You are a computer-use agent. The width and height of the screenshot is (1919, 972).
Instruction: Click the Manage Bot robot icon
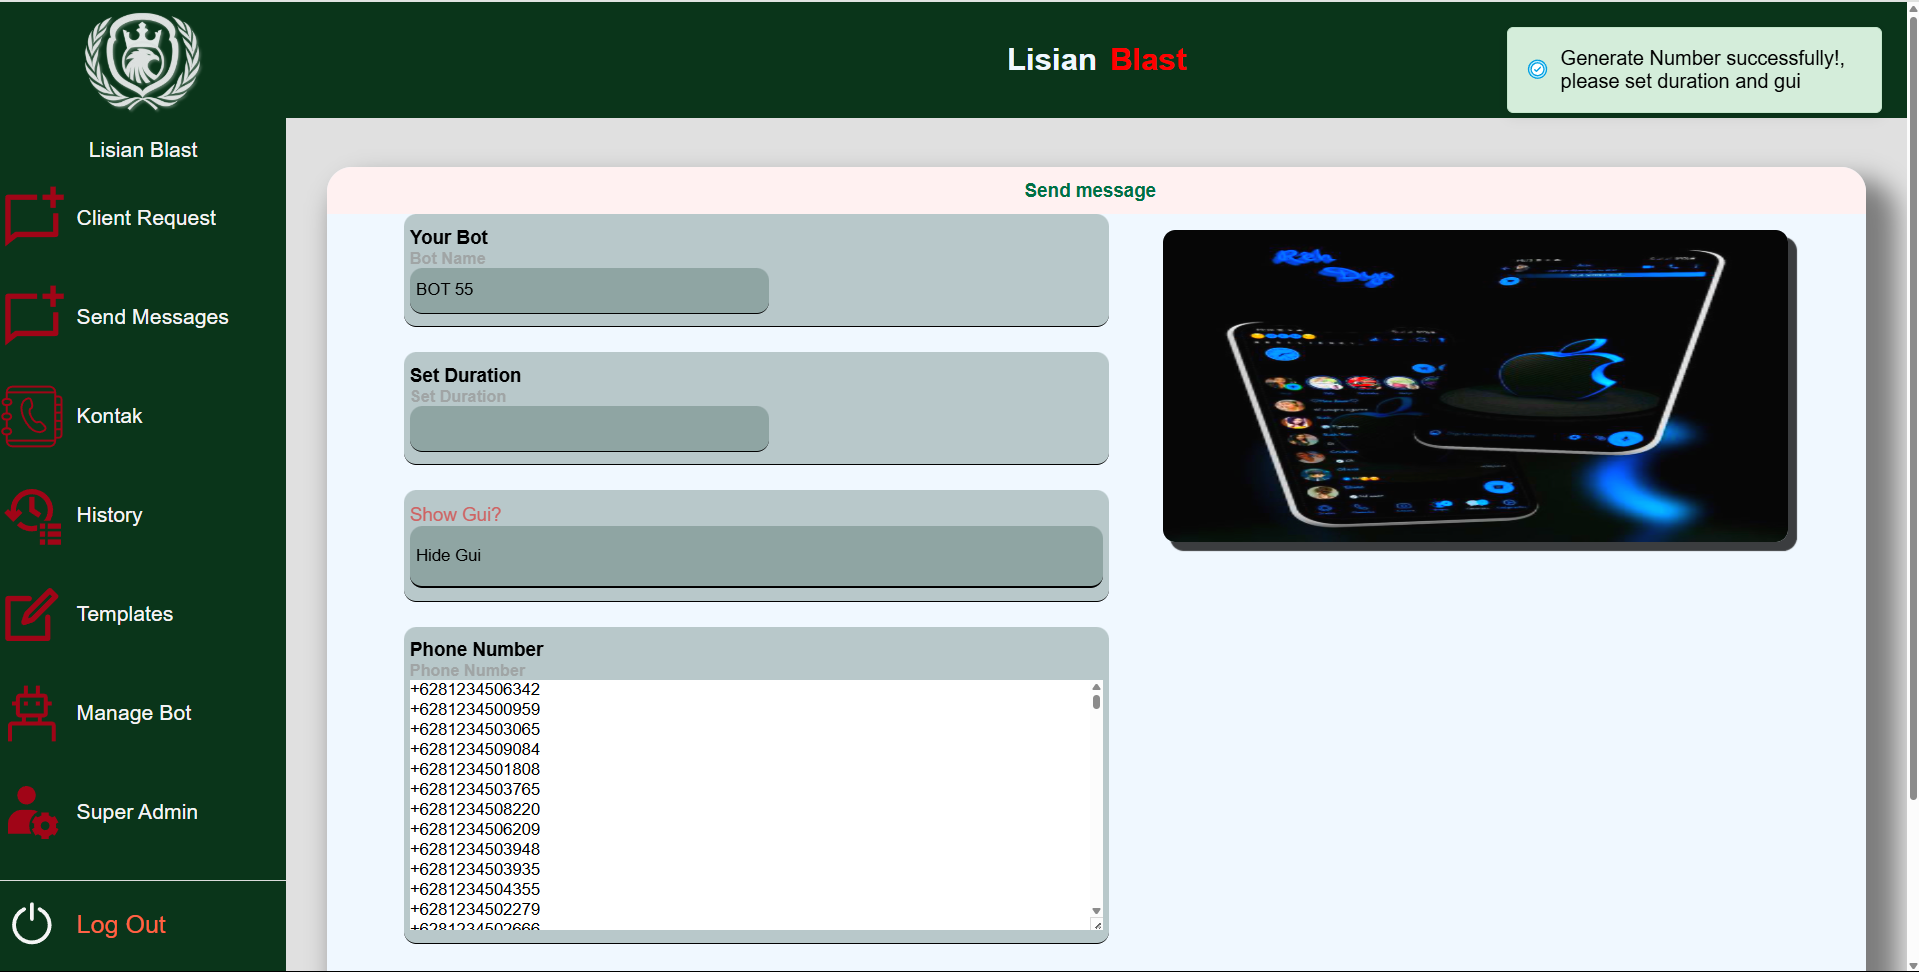pos(32,713)
